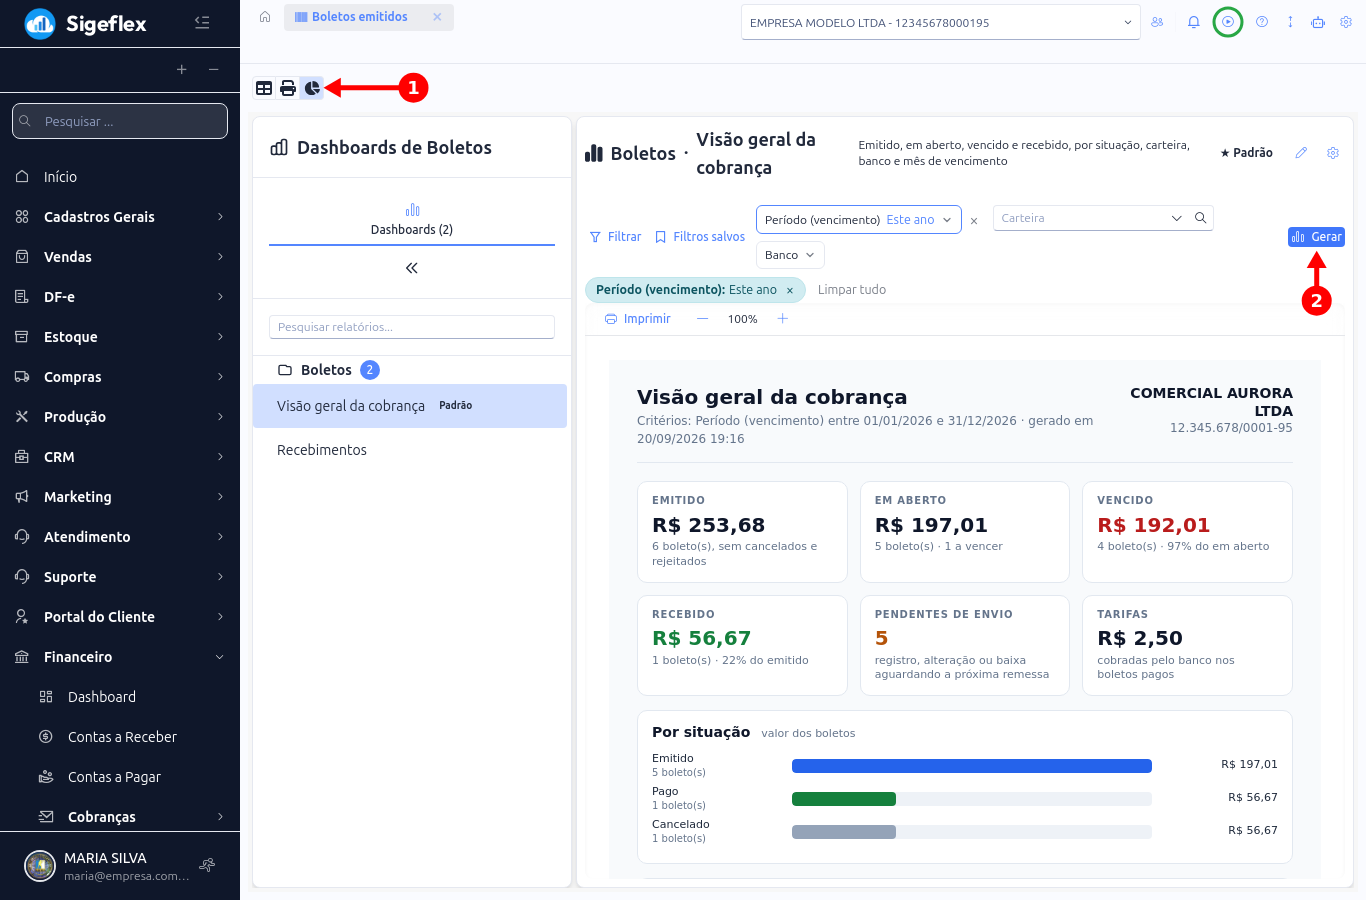Click the user settings icon beside Maria Silva
Viewport: 1366px width, 900px height.
tap(207, 865)
